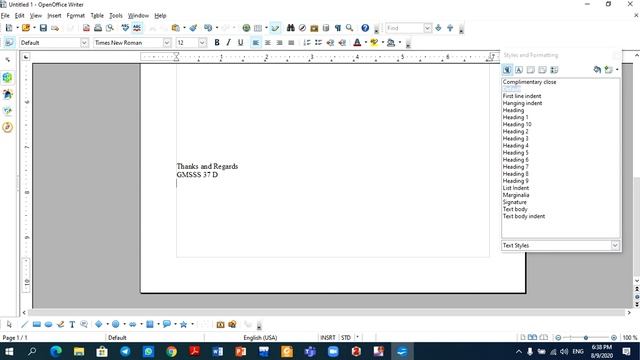The image size is (640, 360).
Task: Click the Fill Format Mode icon in Styles panel
Action: click(597, 70)
